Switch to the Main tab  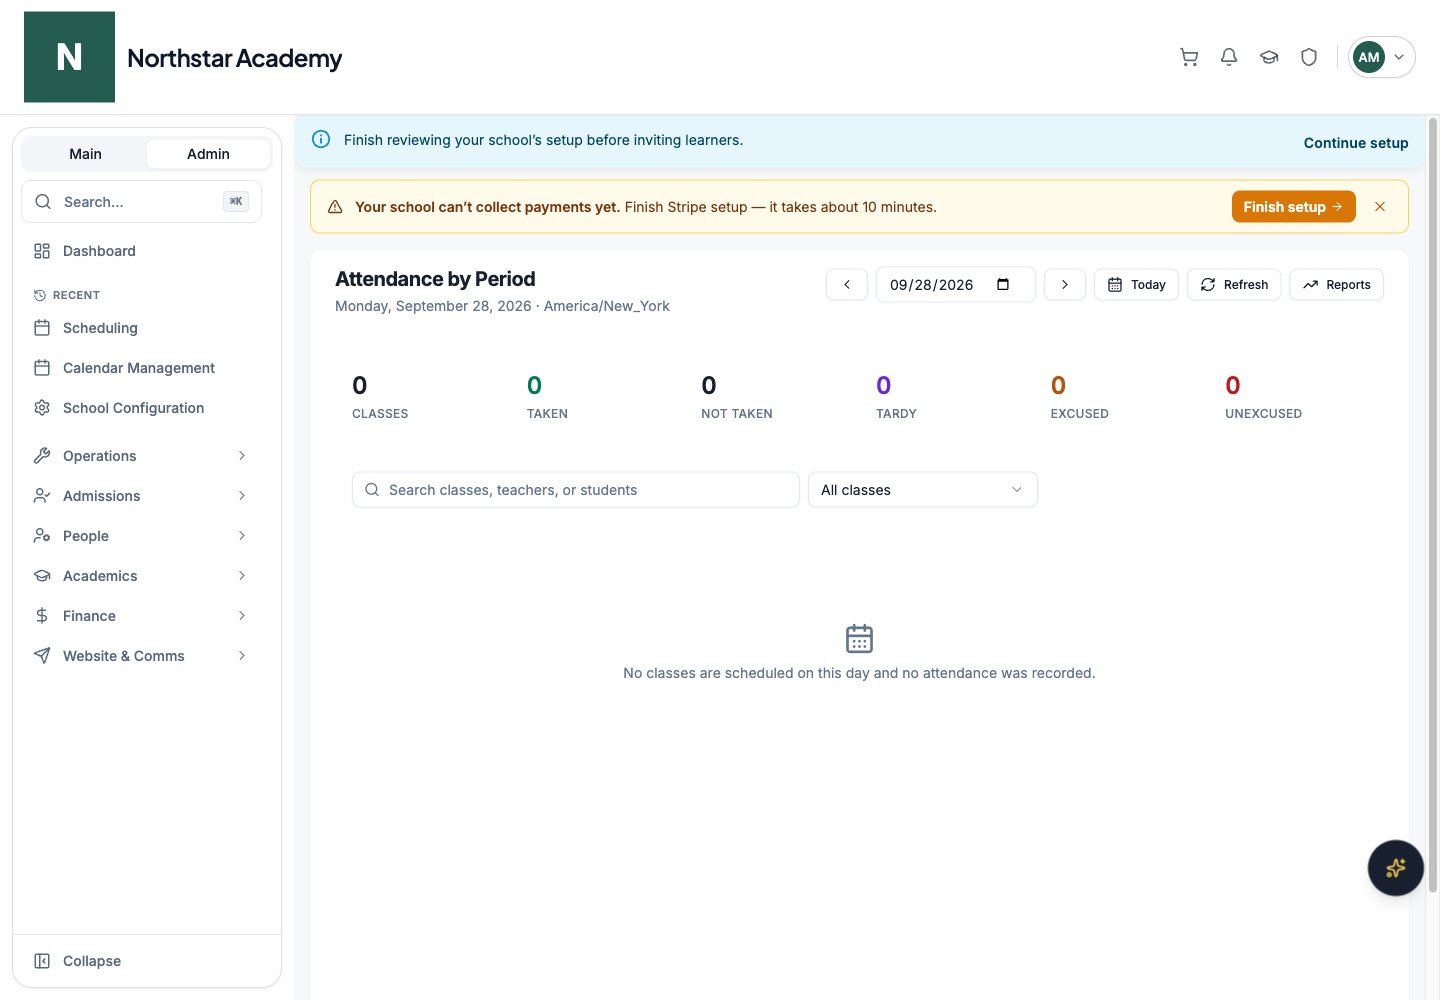[x=85, y=154]
